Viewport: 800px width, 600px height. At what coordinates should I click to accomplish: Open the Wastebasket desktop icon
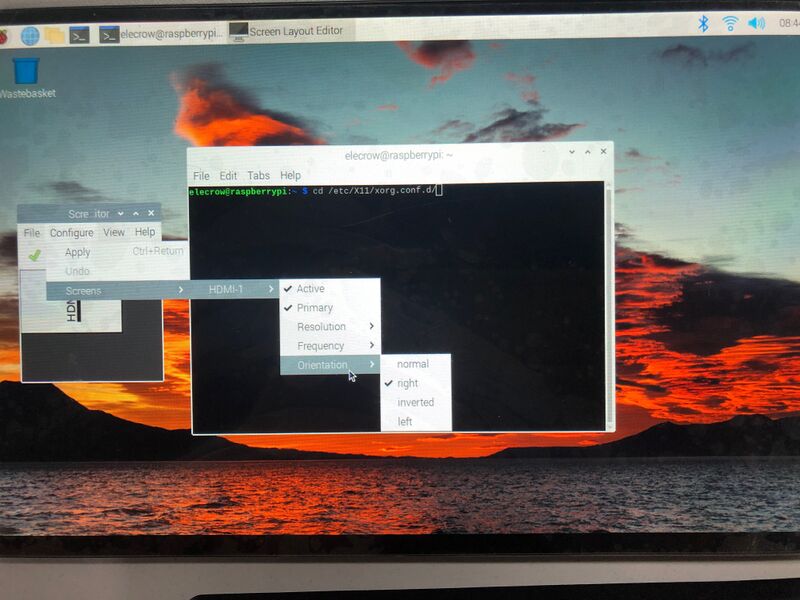26,71
